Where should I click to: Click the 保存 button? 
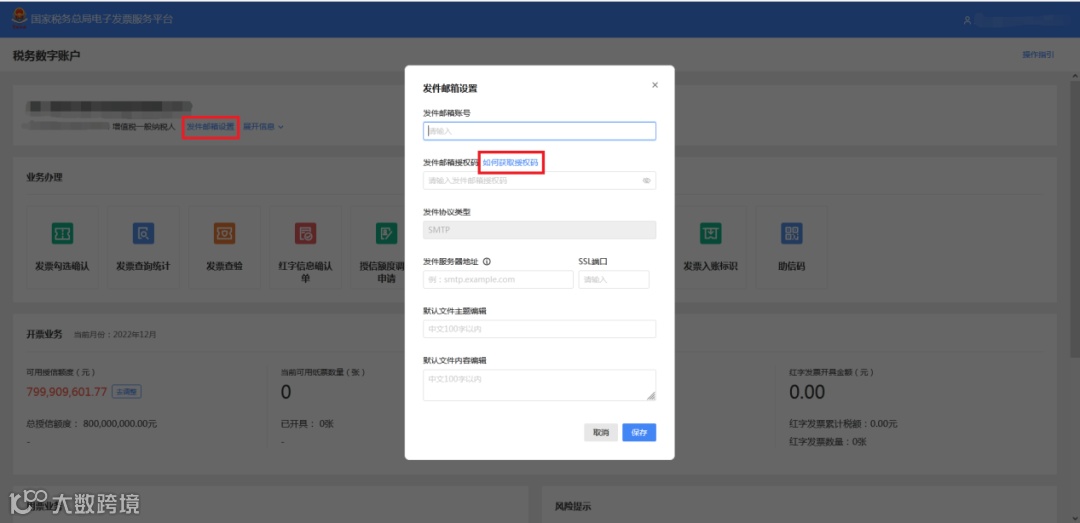[x=639, y=433]
